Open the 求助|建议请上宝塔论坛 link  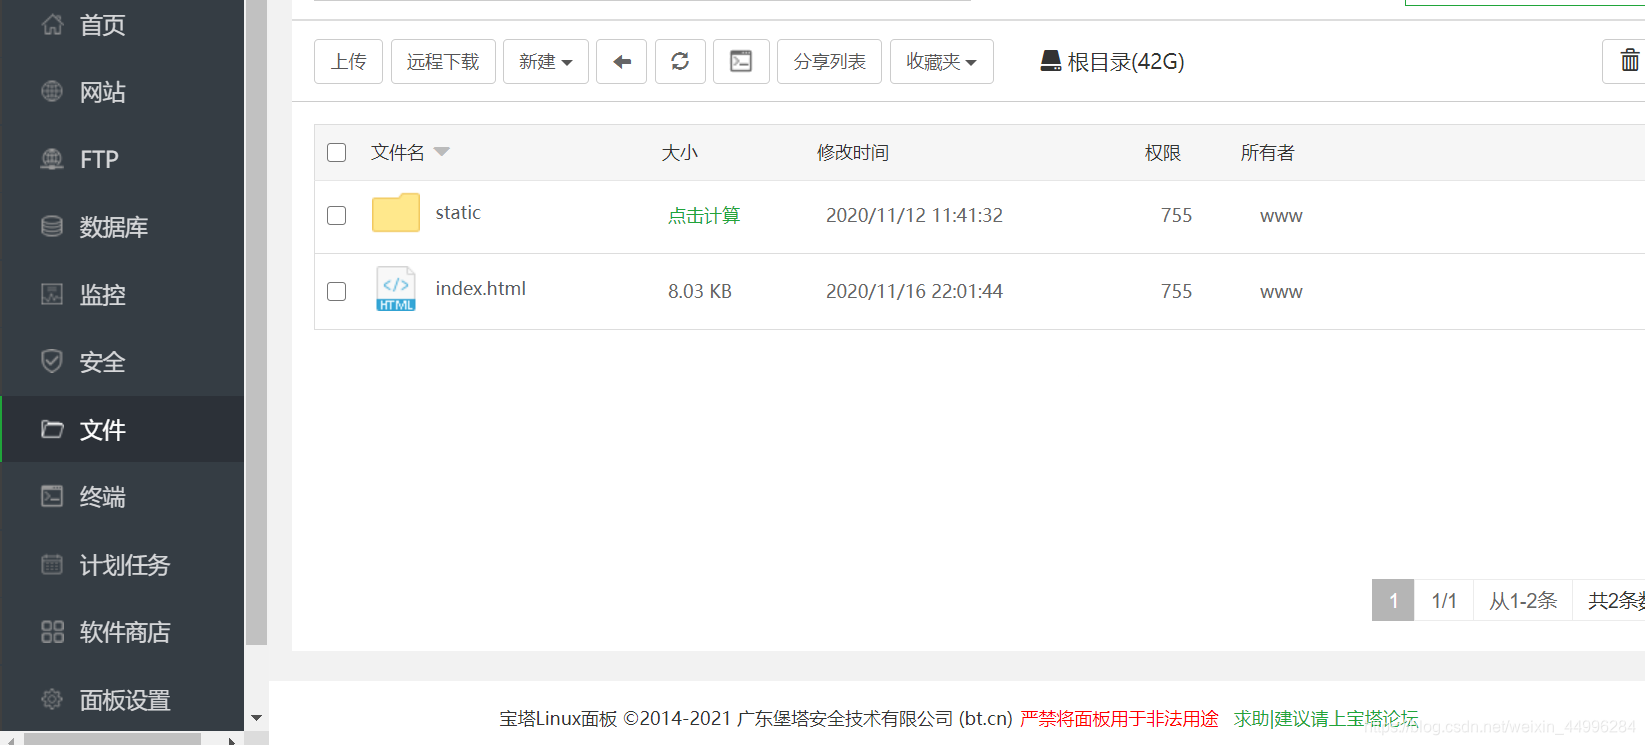pos(1326,718)
